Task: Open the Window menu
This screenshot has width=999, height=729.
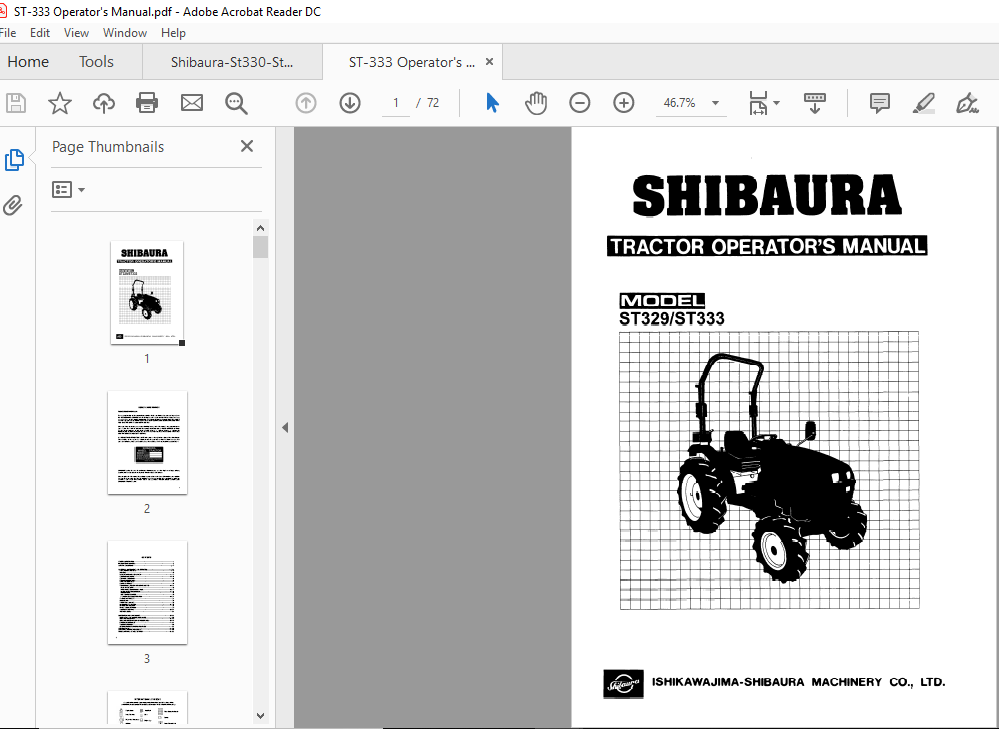Action: pyautogui.click(x=125, y=32)
